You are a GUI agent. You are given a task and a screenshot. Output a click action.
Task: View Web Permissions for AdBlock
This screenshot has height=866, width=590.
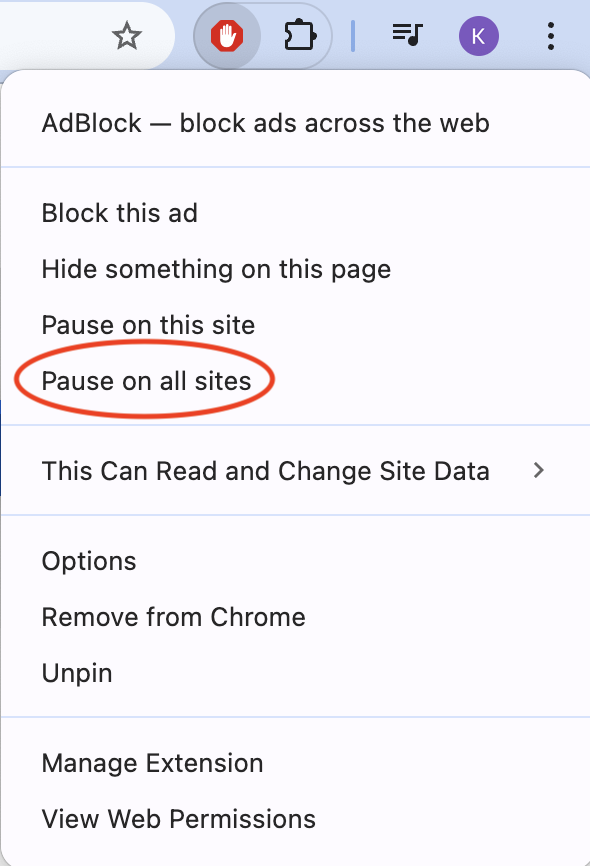point(178,819)
